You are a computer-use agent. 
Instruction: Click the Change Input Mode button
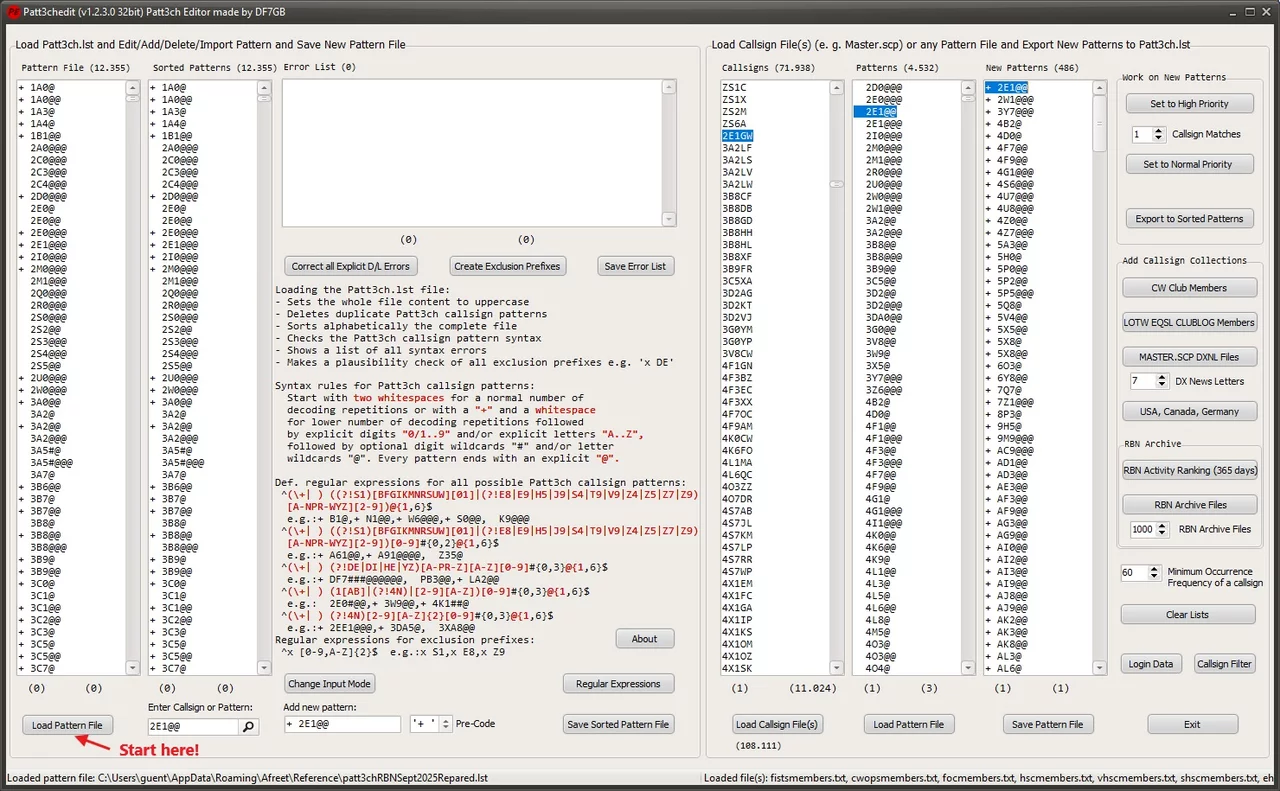329,684
